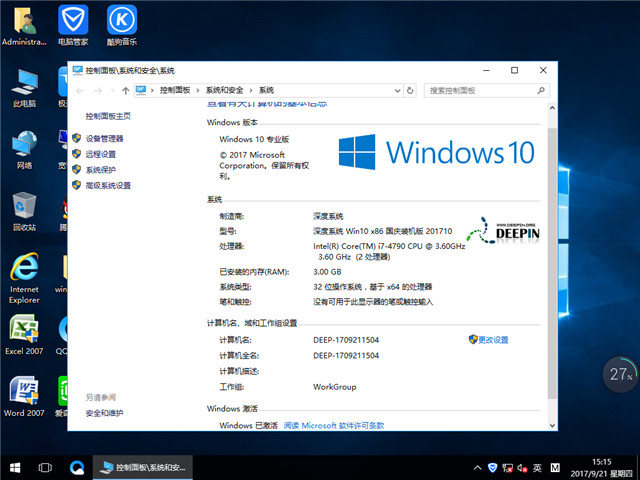Go back in control panel window
The image size is (640, 480).
[x=80, y=91]
